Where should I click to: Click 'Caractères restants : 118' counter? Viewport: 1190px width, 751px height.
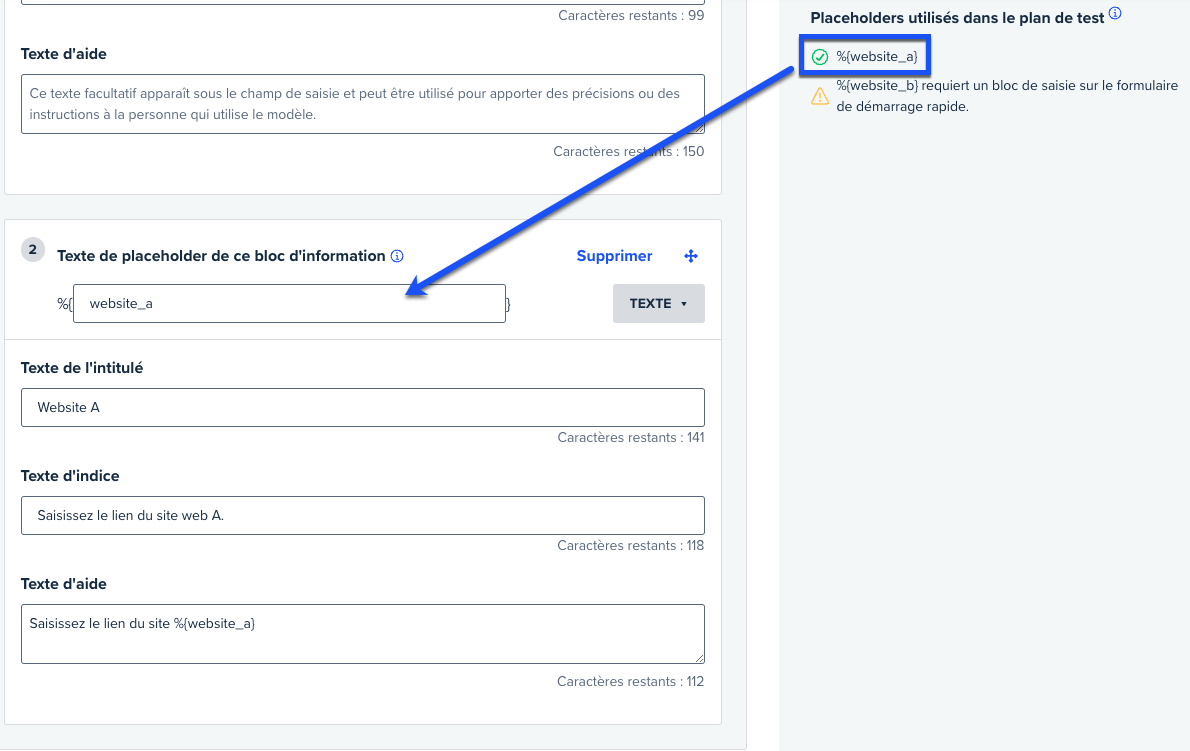click(x=631, y=545)
